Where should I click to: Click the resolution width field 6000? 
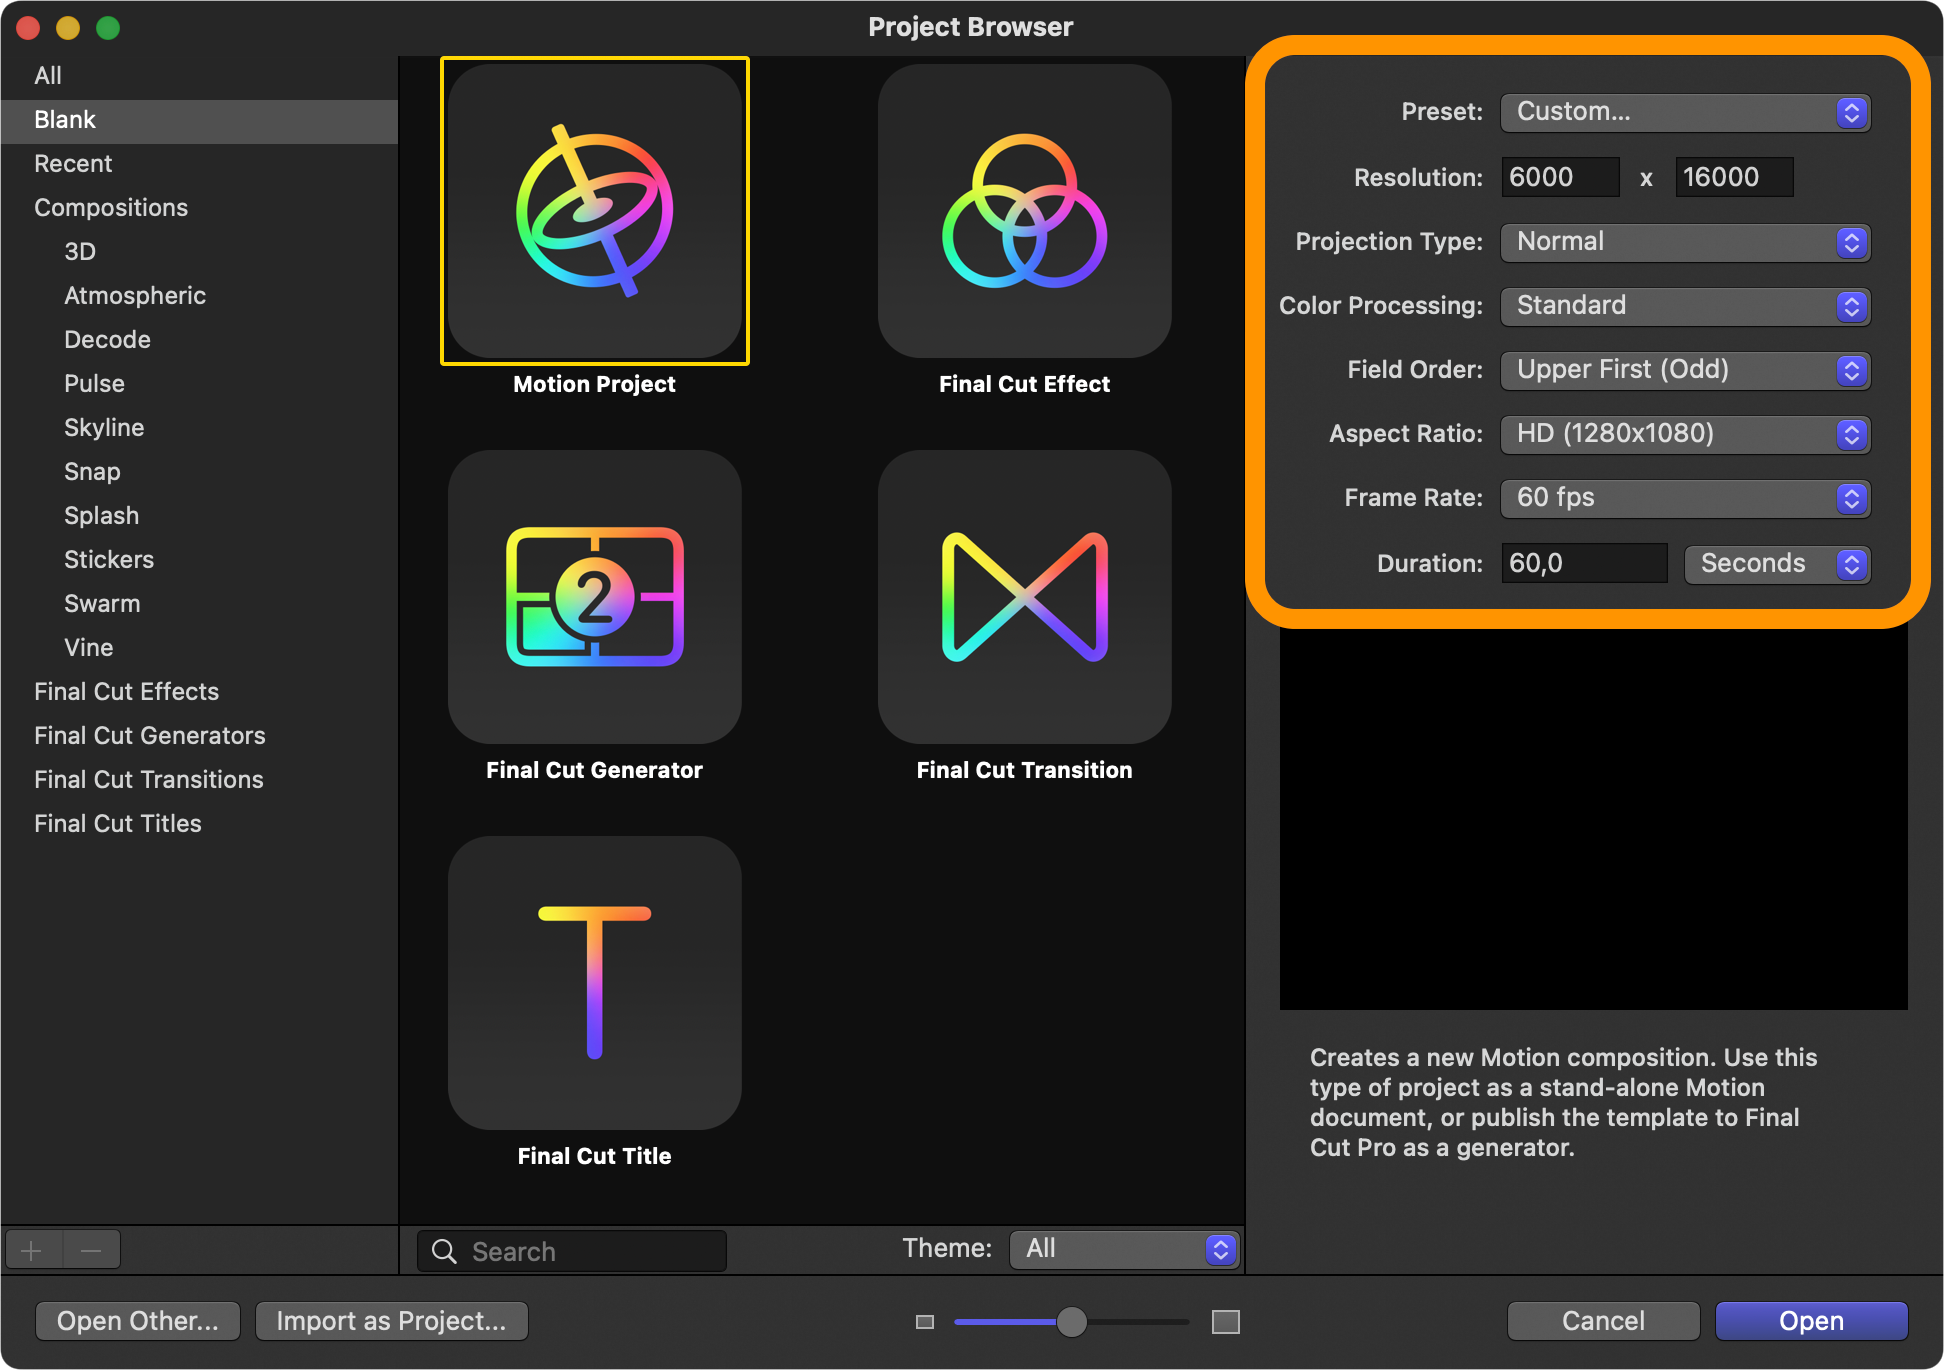[x=1560, y=177]
